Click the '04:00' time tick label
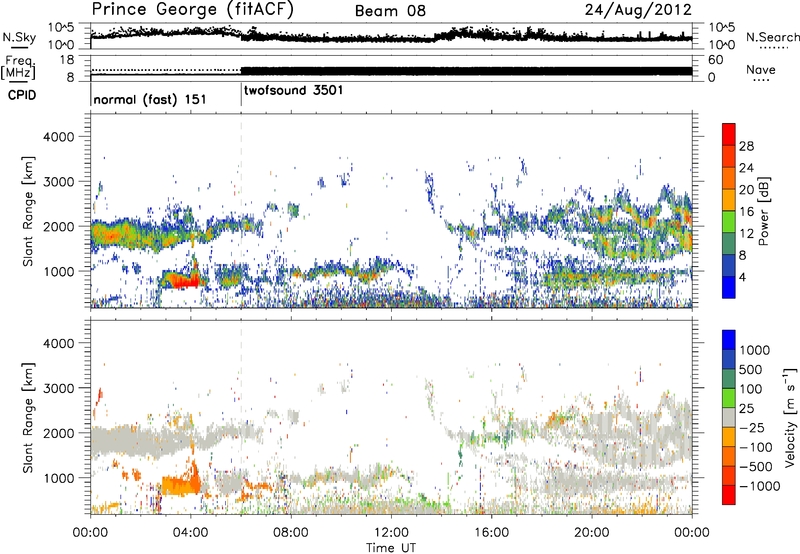 [190, 533]
